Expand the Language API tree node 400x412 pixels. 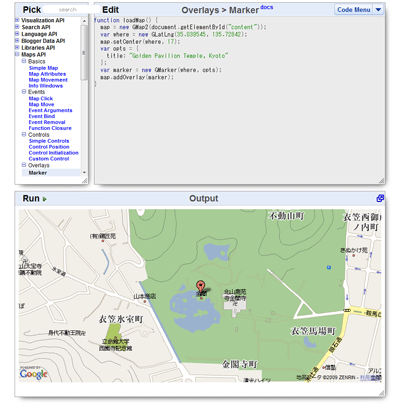pyautogui.click(x=17, y=34)
